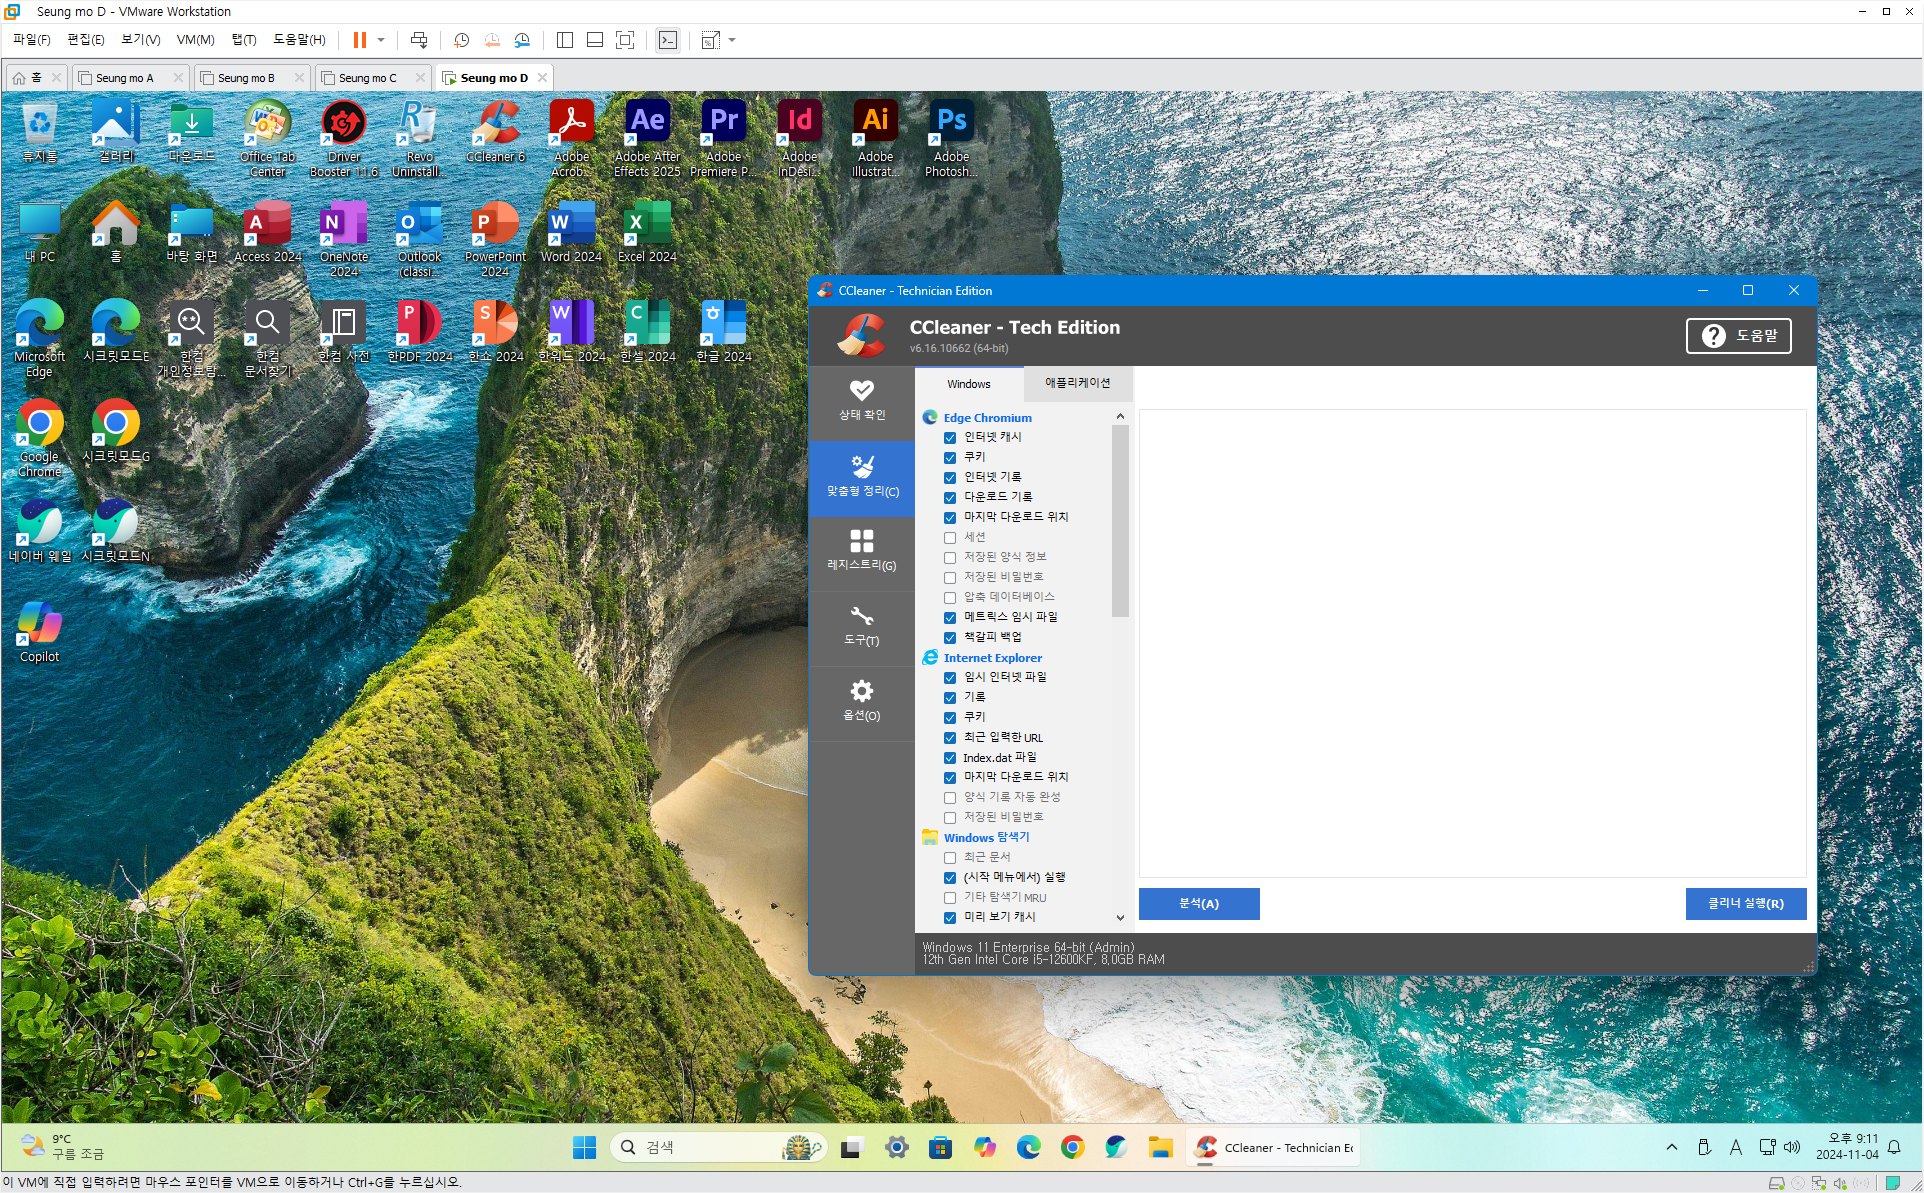
Task: Check Windows 탐색기 최근 문서 checkbox
Action: pyautogui.click(x=950, y=858)
